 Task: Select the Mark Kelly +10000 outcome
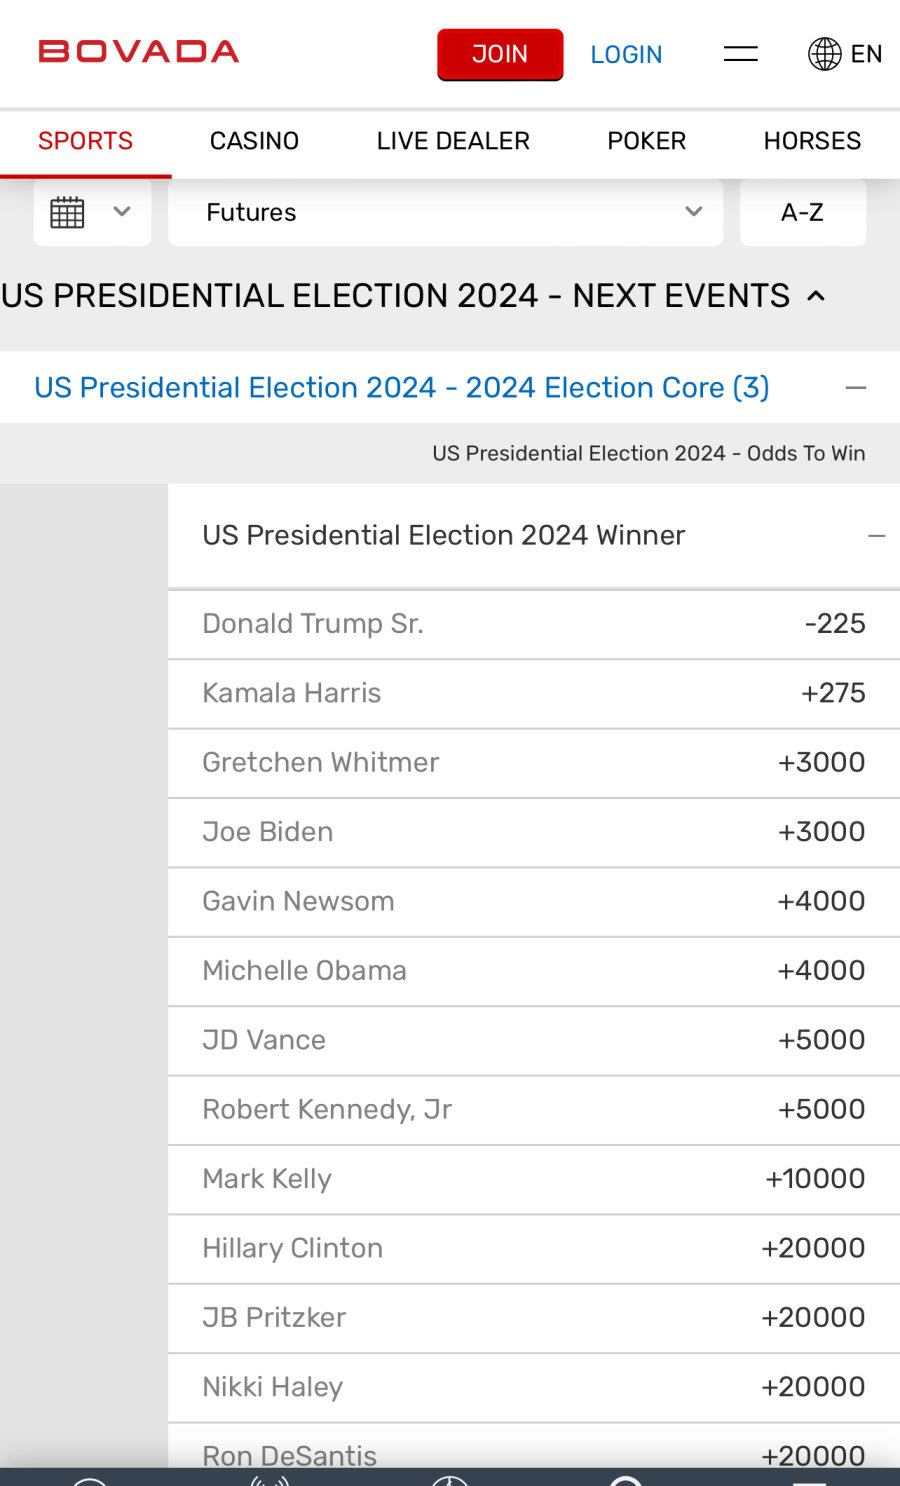[815, 1179]
